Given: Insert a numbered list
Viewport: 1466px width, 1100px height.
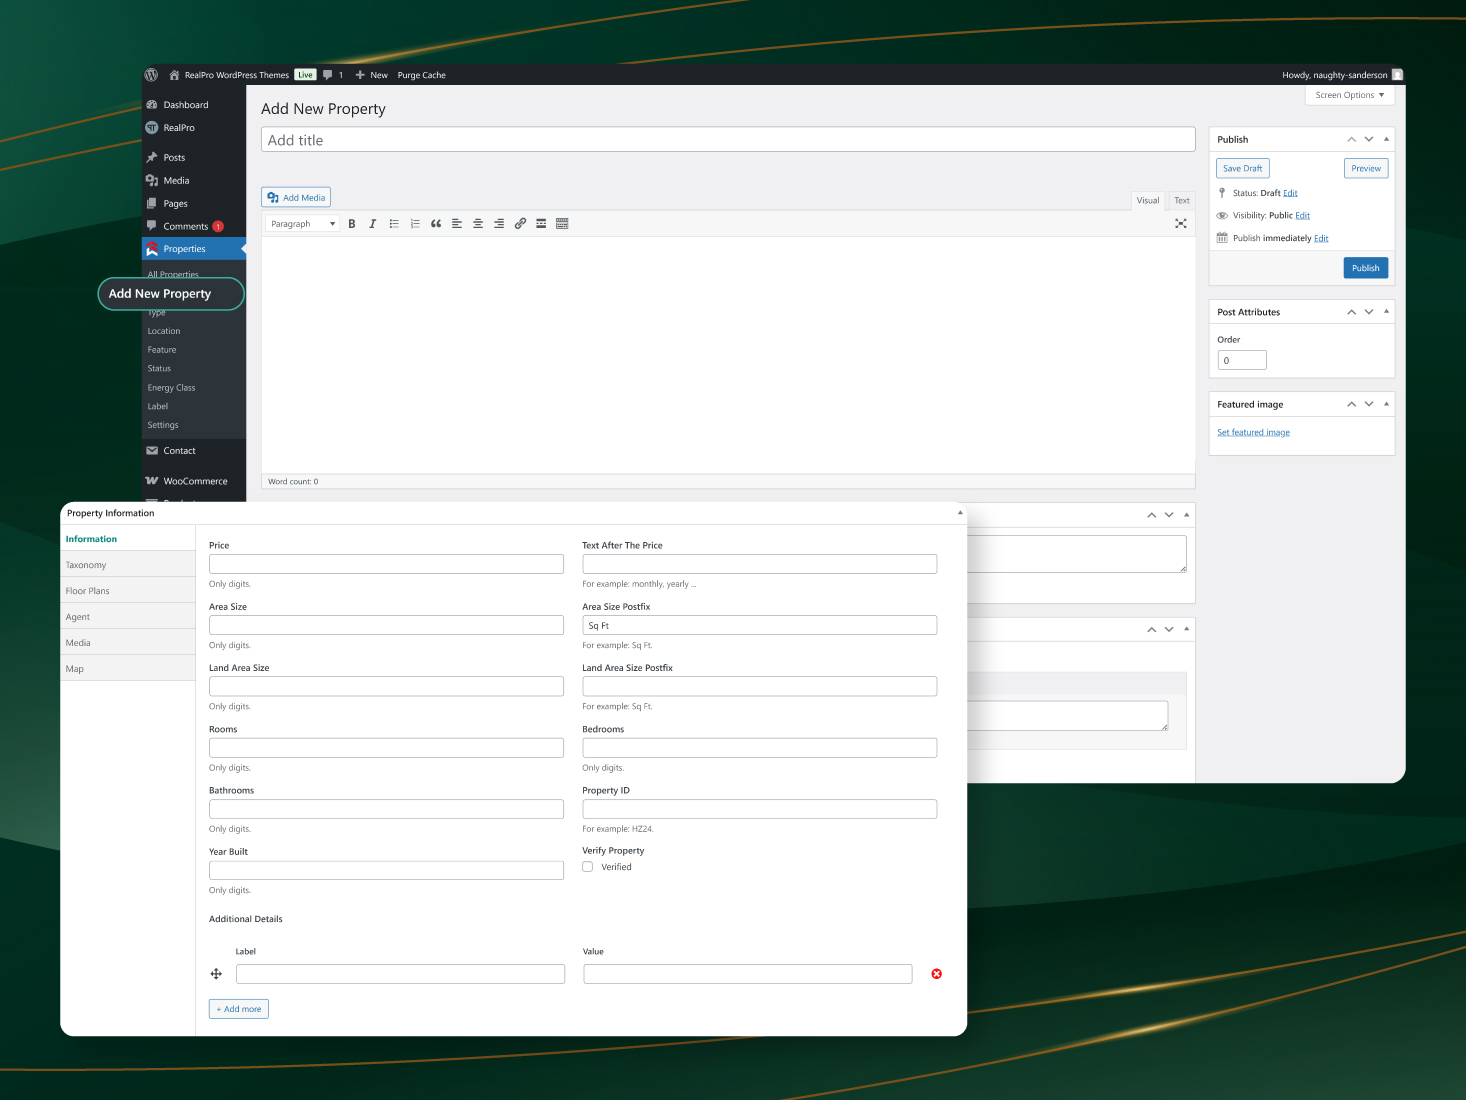Looking at the screenshot, I should pyautogui.click(x=415, y=224).
